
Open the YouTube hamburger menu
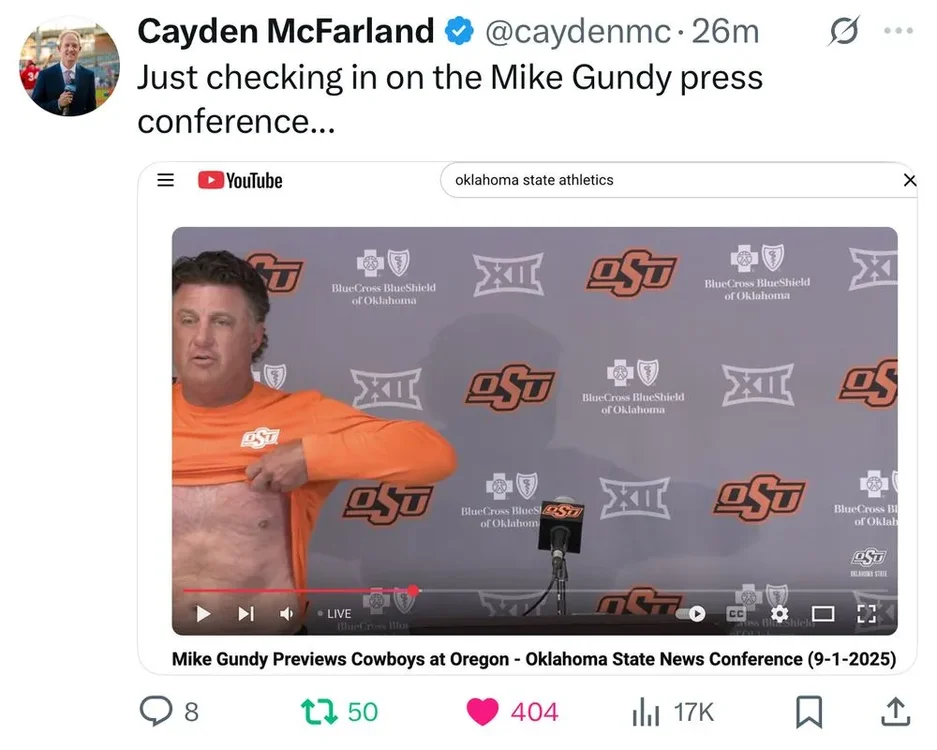point(166,180)
